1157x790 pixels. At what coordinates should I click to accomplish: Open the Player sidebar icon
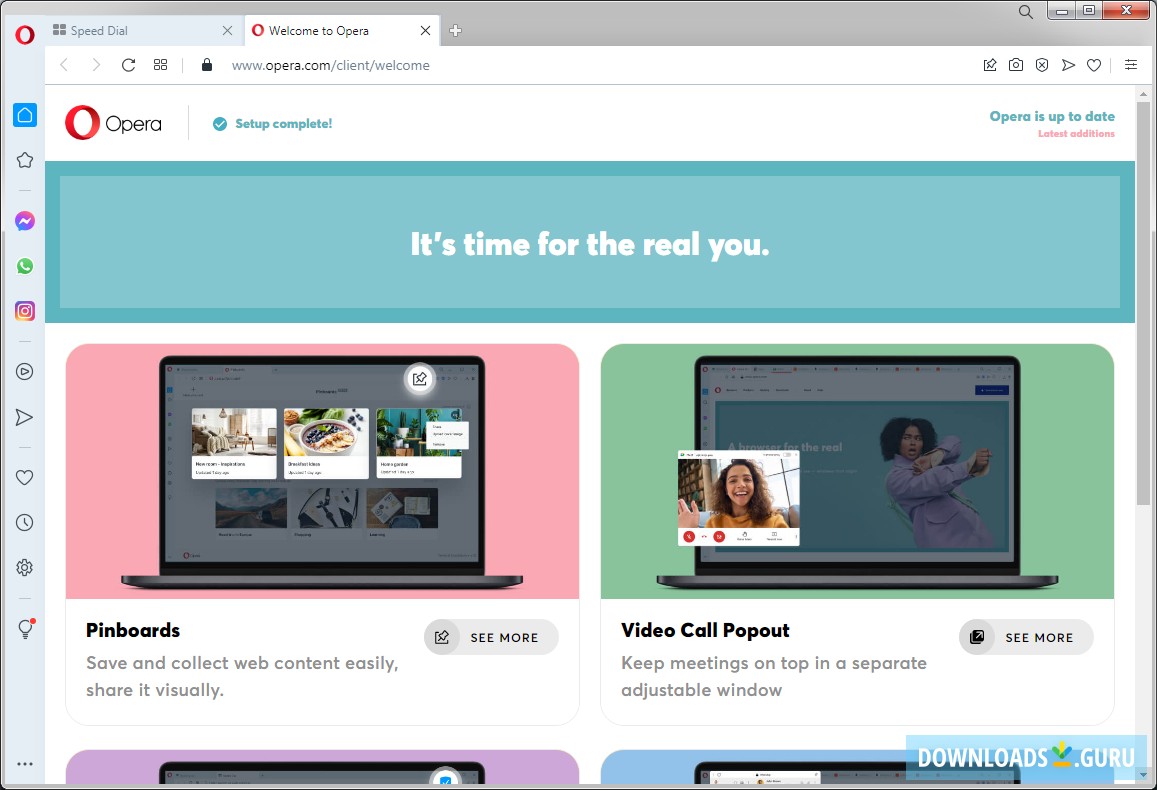pos(25,372)
